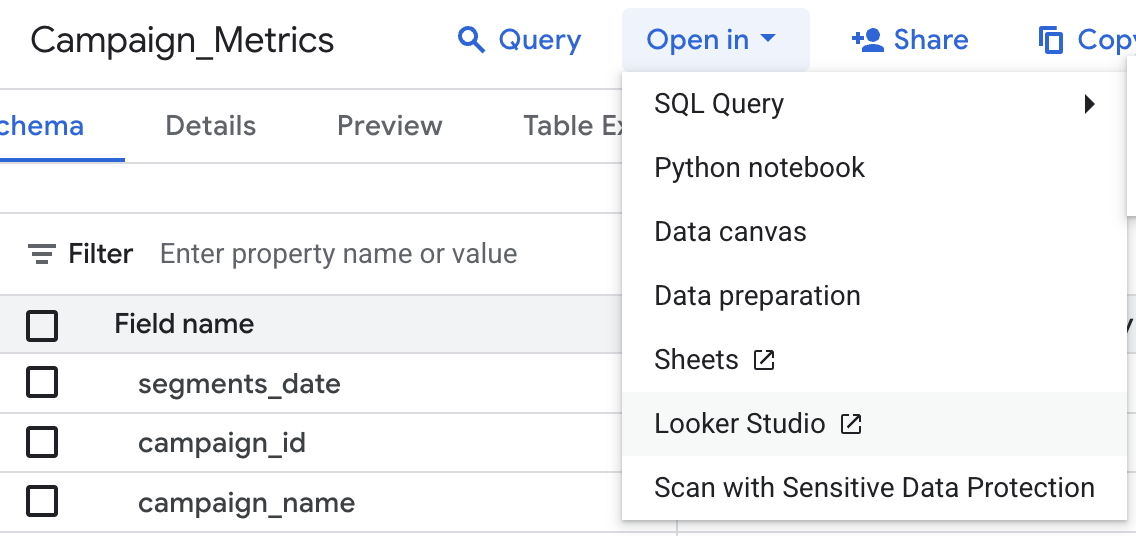Click the Filter lines icon

coord(41,254)
